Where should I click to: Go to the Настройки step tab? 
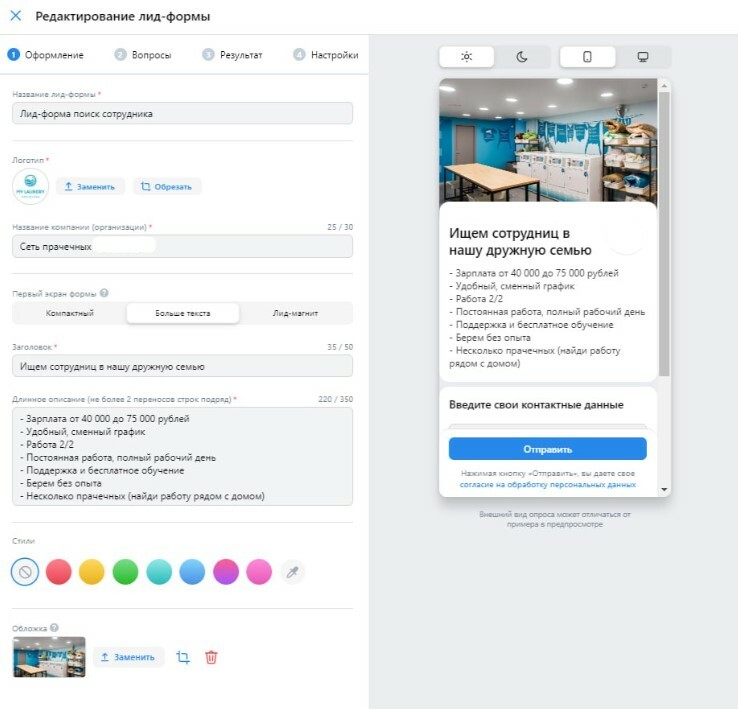click(326, 55)
